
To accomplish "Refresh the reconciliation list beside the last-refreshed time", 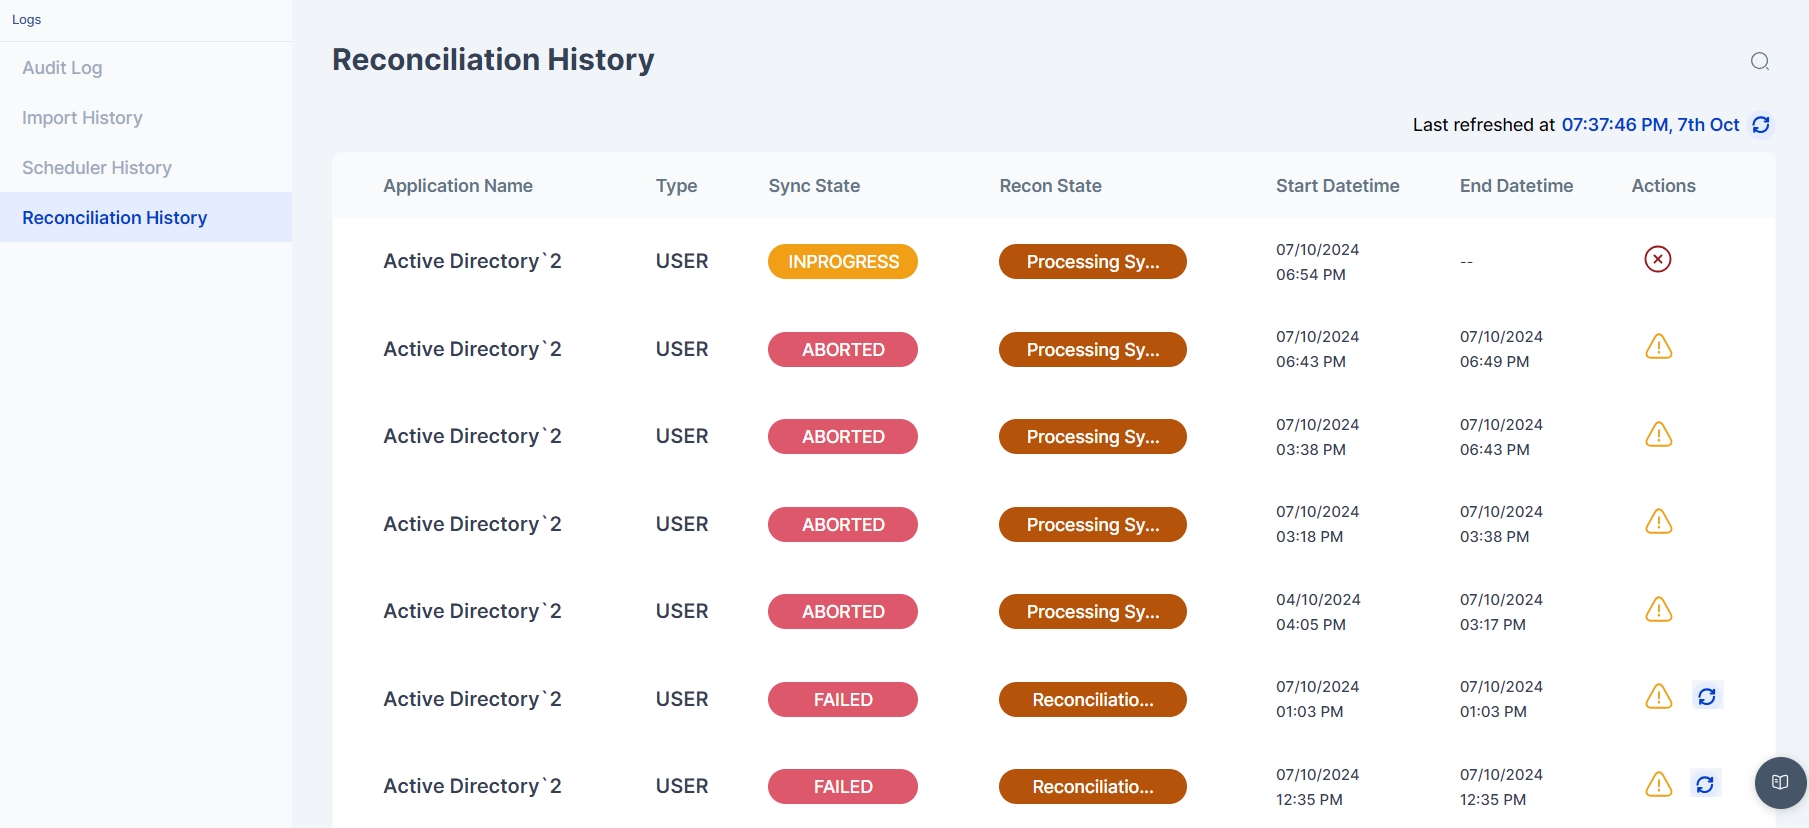I will coord(1761,125).
